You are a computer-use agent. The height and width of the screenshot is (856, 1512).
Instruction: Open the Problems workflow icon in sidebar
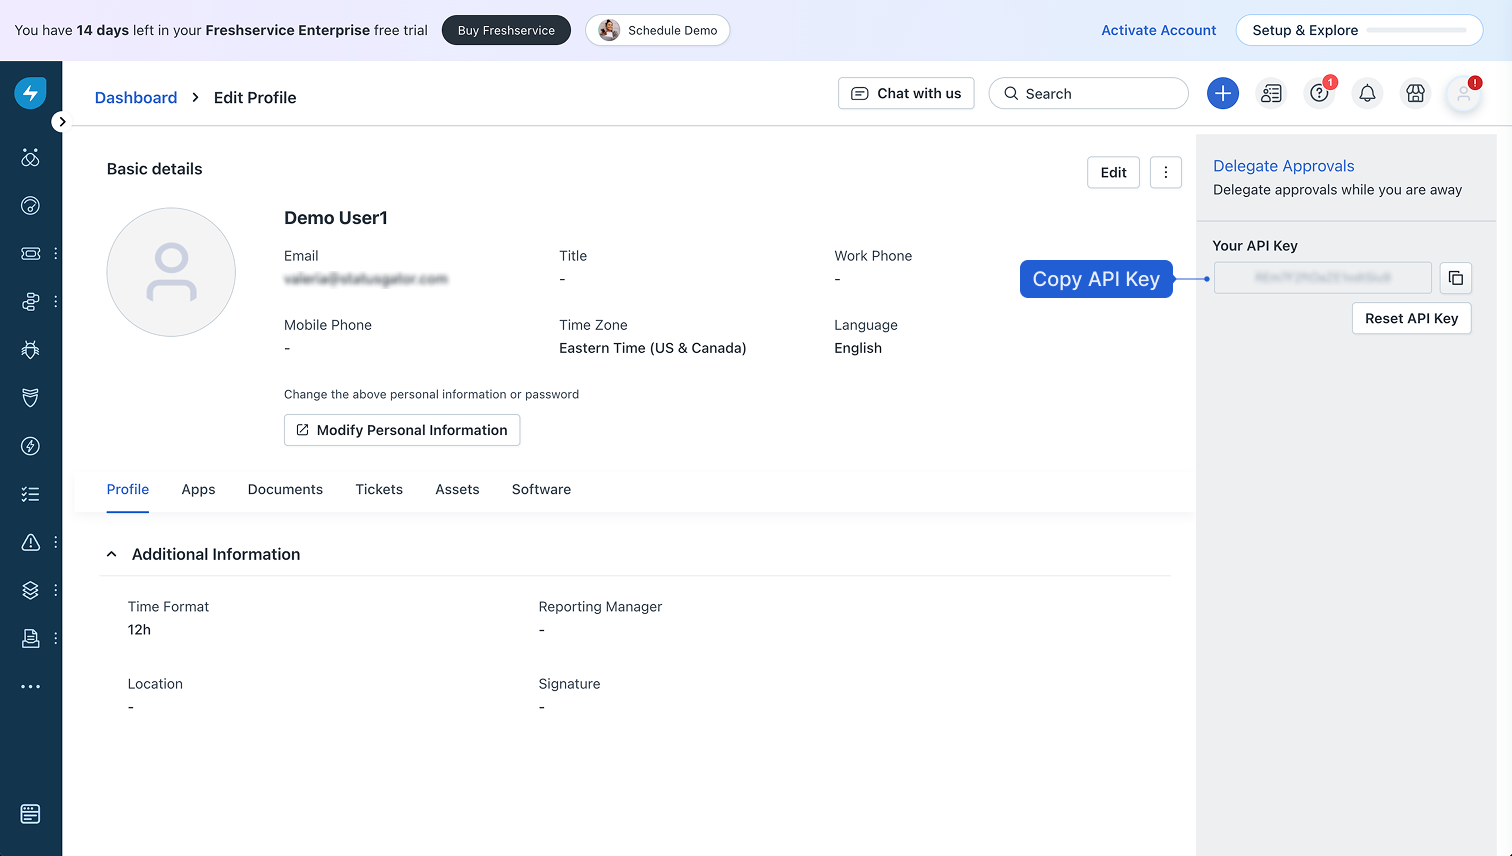[x=30, y=302]
